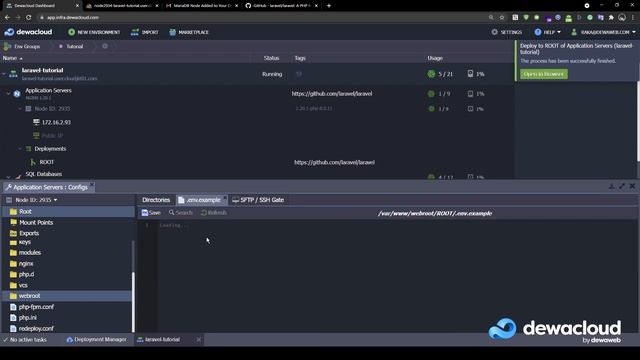Open the Node ID 2935 dropdown
This screenshot has width=640, height=360.
[x=36, y=200]
